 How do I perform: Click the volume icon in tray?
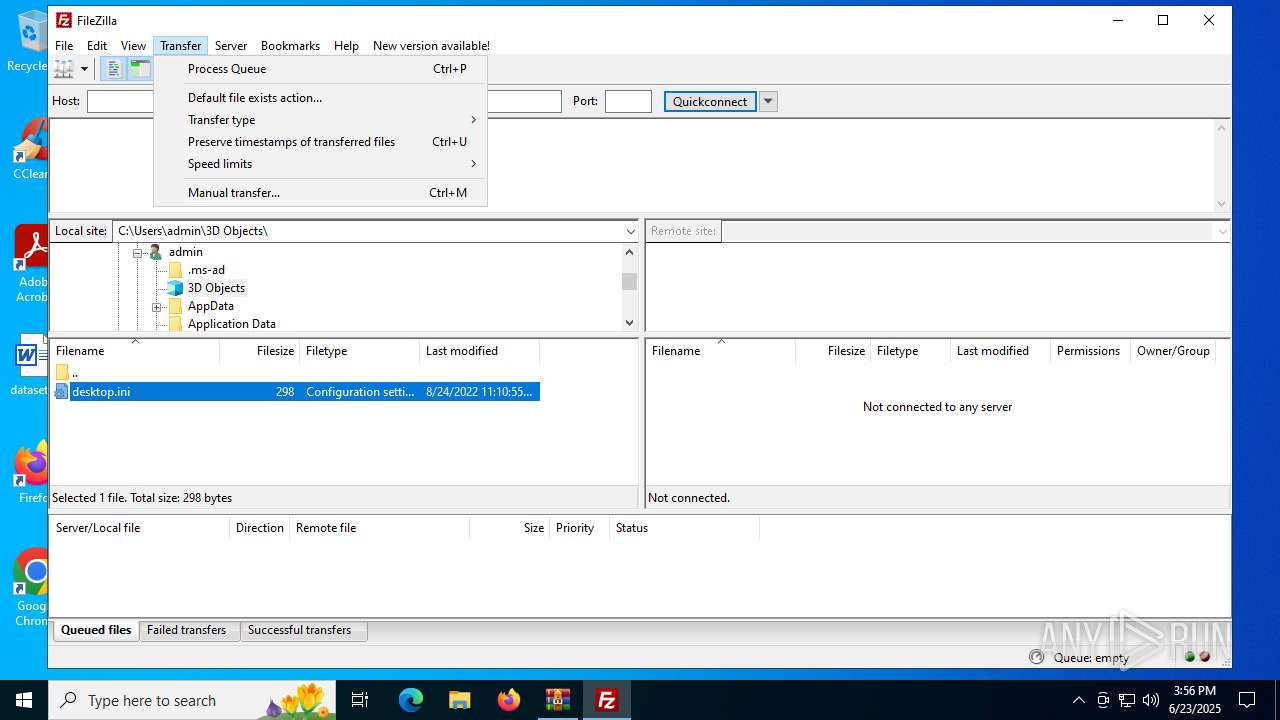coord(1150,700)
